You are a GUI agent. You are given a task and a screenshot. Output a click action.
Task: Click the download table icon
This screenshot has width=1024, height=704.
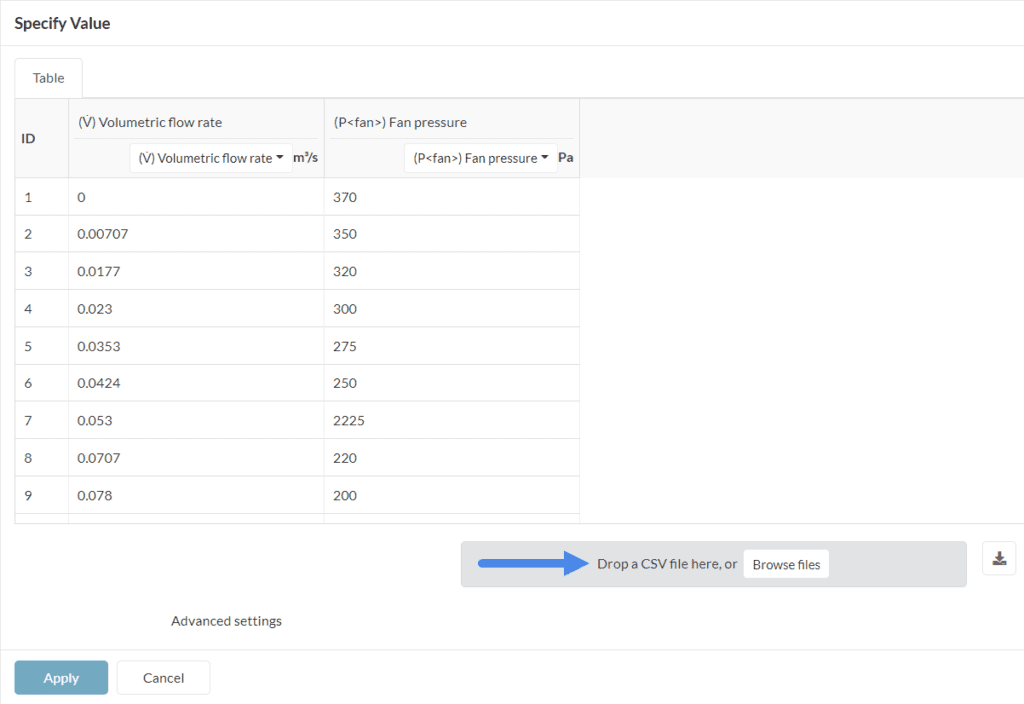[999, 559]
